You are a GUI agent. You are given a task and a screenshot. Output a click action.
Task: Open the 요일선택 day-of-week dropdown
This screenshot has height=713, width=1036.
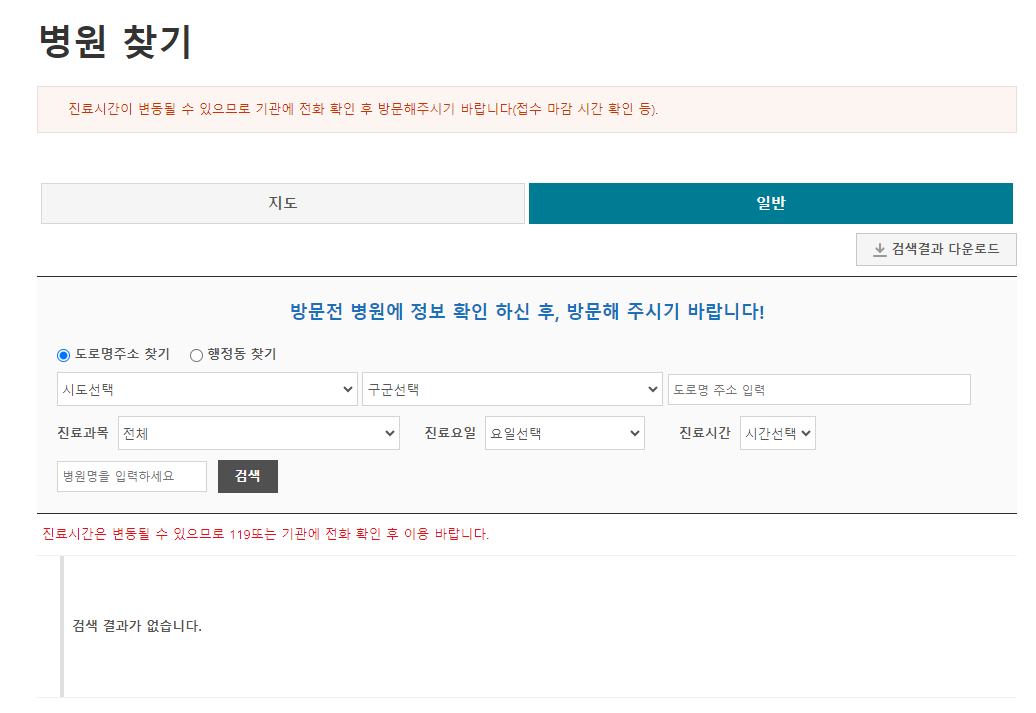pos(564,433)
